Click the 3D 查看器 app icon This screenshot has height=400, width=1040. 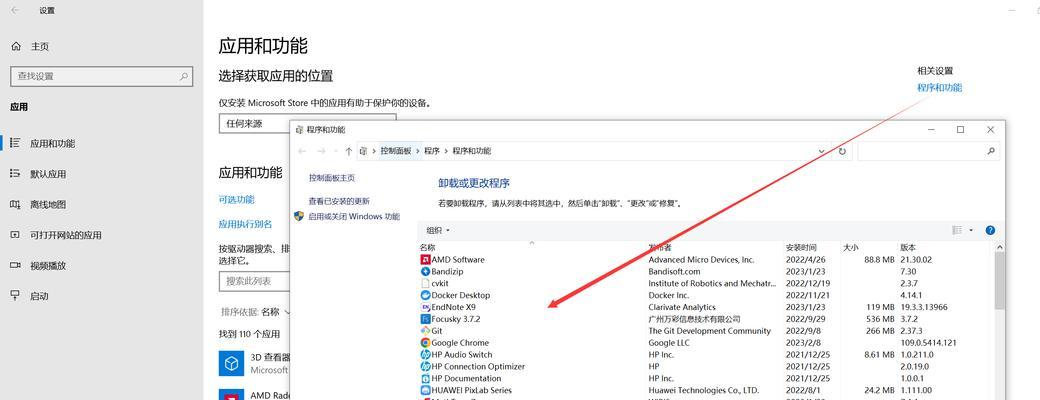[x=231, y=363]
